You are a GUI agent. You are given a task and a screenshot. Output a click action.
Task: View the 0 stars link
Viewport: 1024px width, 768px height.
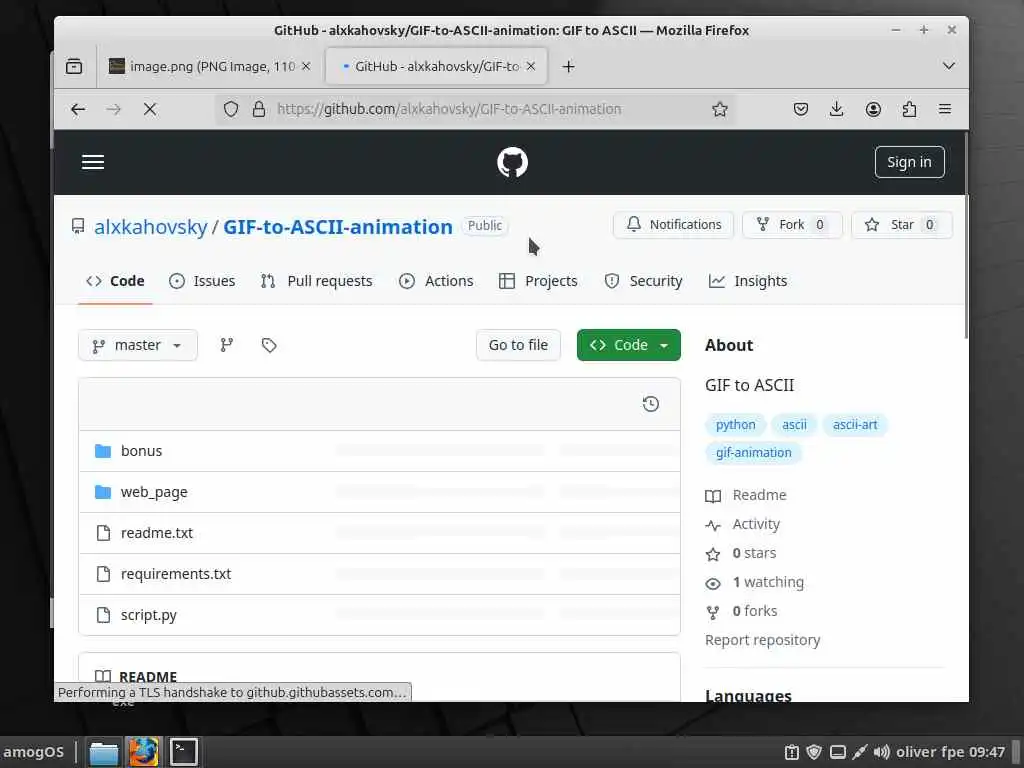click(741, 553)
